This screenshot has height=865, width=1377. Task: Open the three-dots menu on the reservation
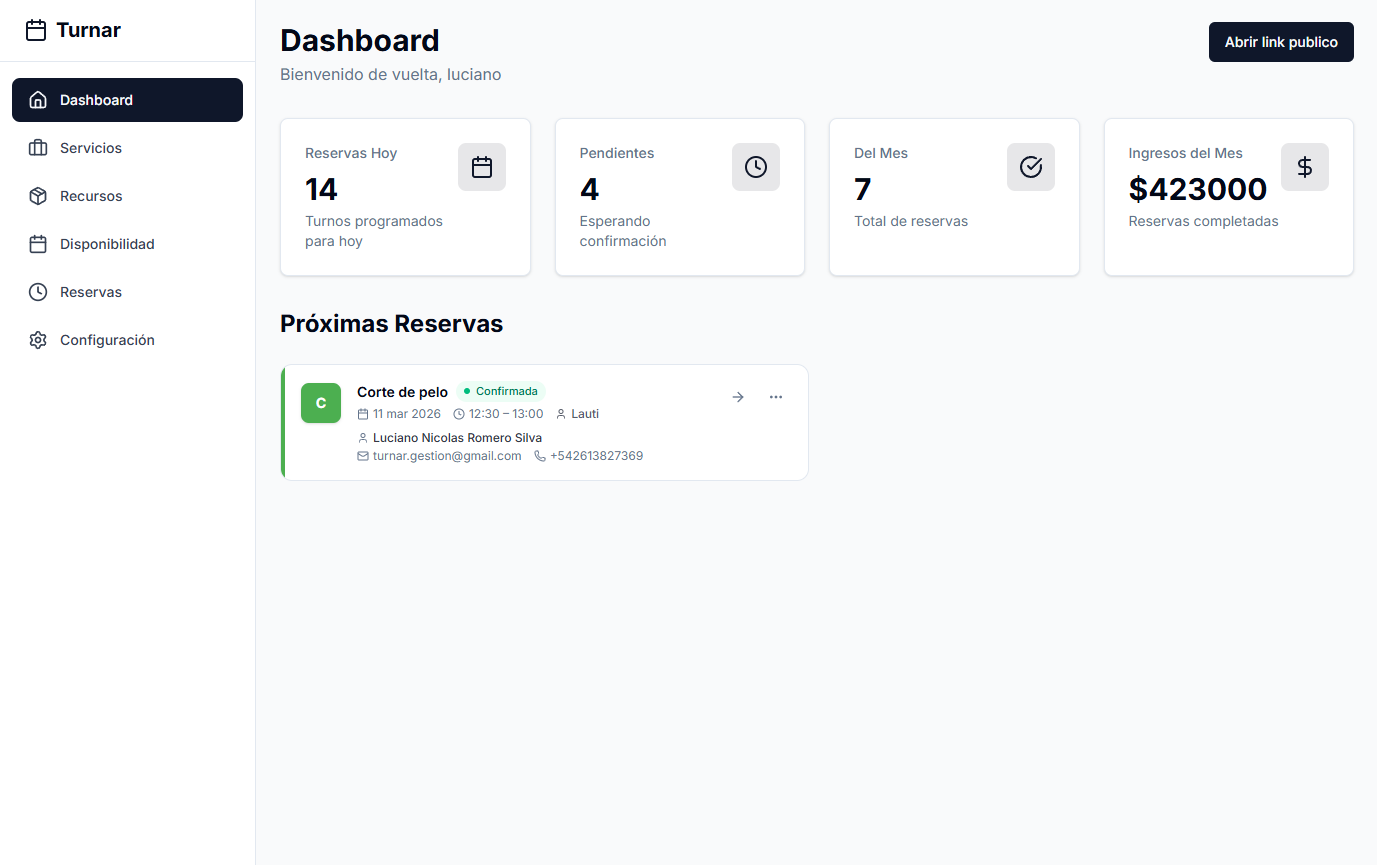coord(776,397)
